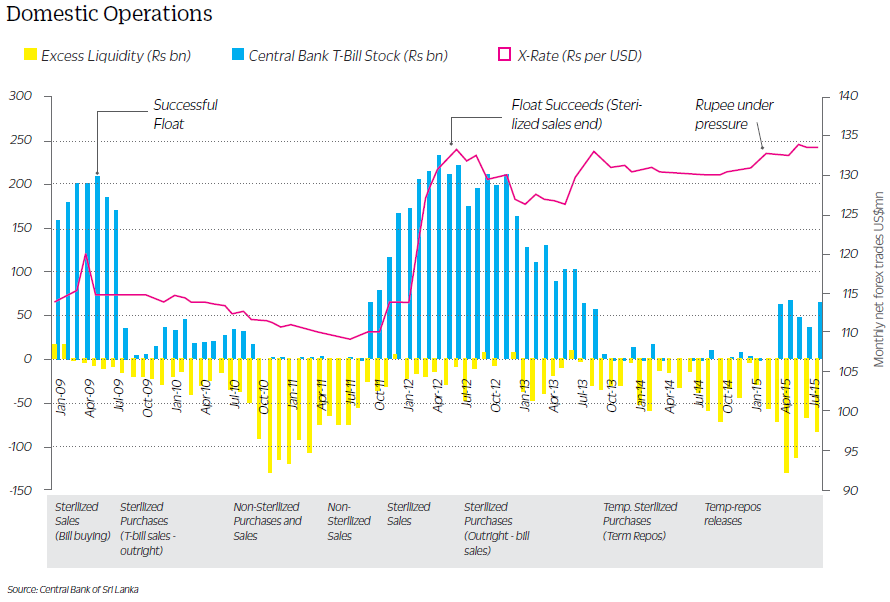
Task: Click the 'Float Succeeds (Sterilized sales end)' annotation
Action: (x=576, y=114)
